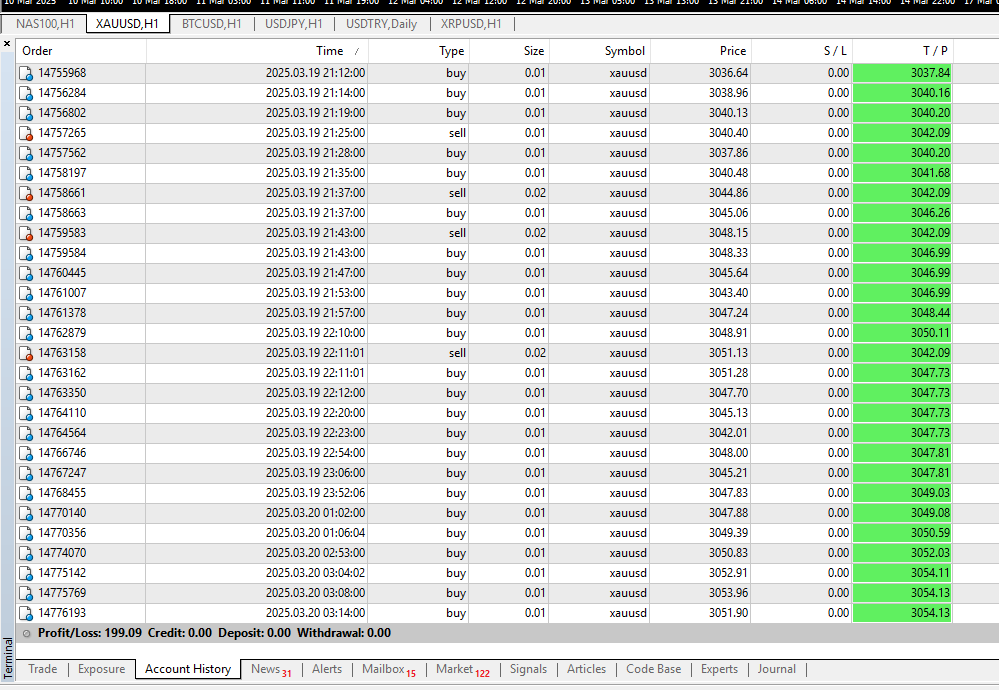Viewport: 999px width, 690px height.
Task: Click the sell order icon for 14757265
Action: click(26, 134)
